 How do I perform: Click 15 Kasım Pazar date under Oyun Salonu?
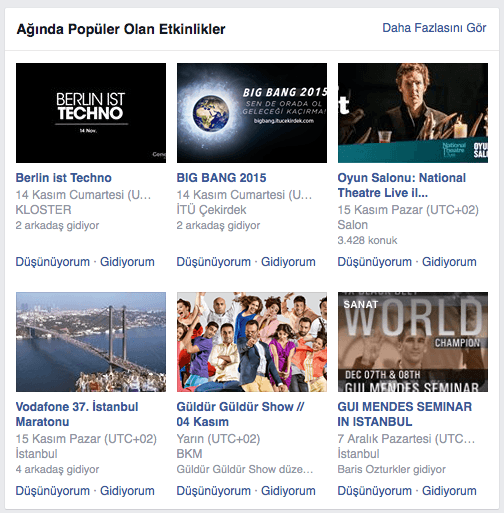[x=408, y=210]
